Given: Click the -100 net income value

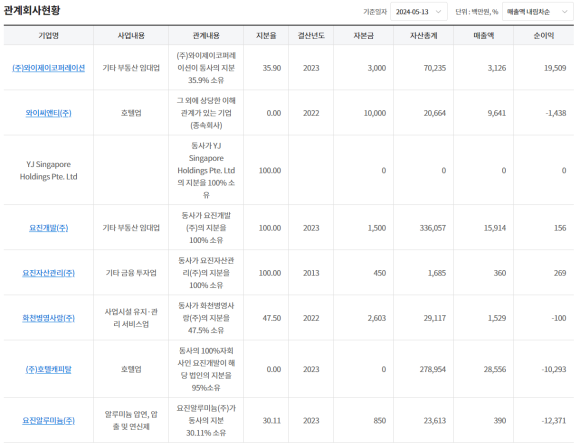Looking at the screenshot, I should tap(559, 318).
